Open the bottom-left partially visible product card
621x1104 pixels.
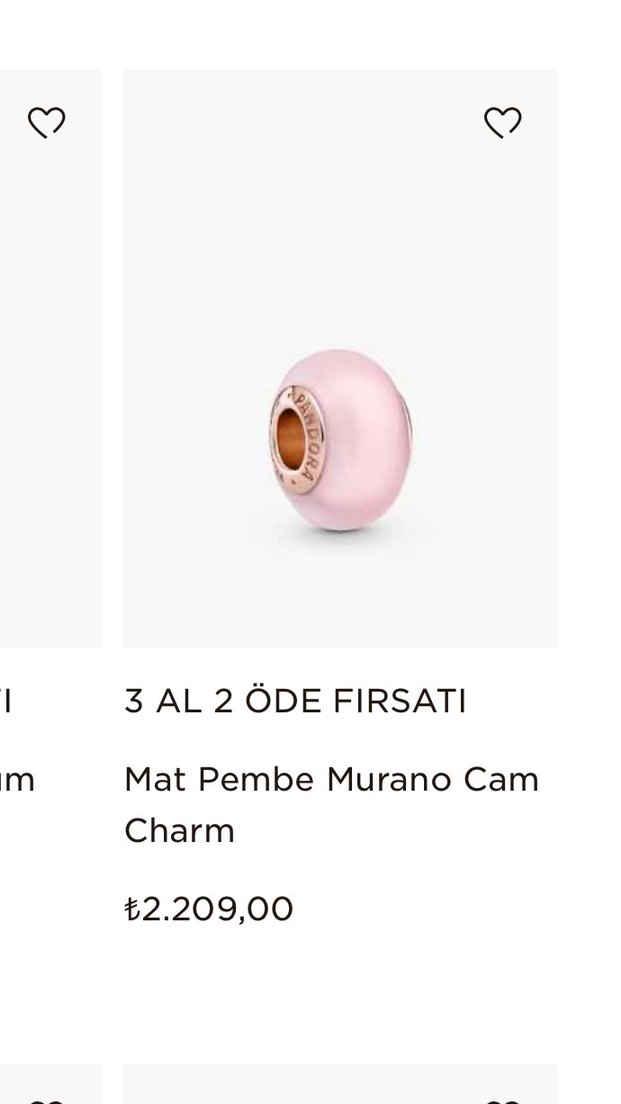51,1084
